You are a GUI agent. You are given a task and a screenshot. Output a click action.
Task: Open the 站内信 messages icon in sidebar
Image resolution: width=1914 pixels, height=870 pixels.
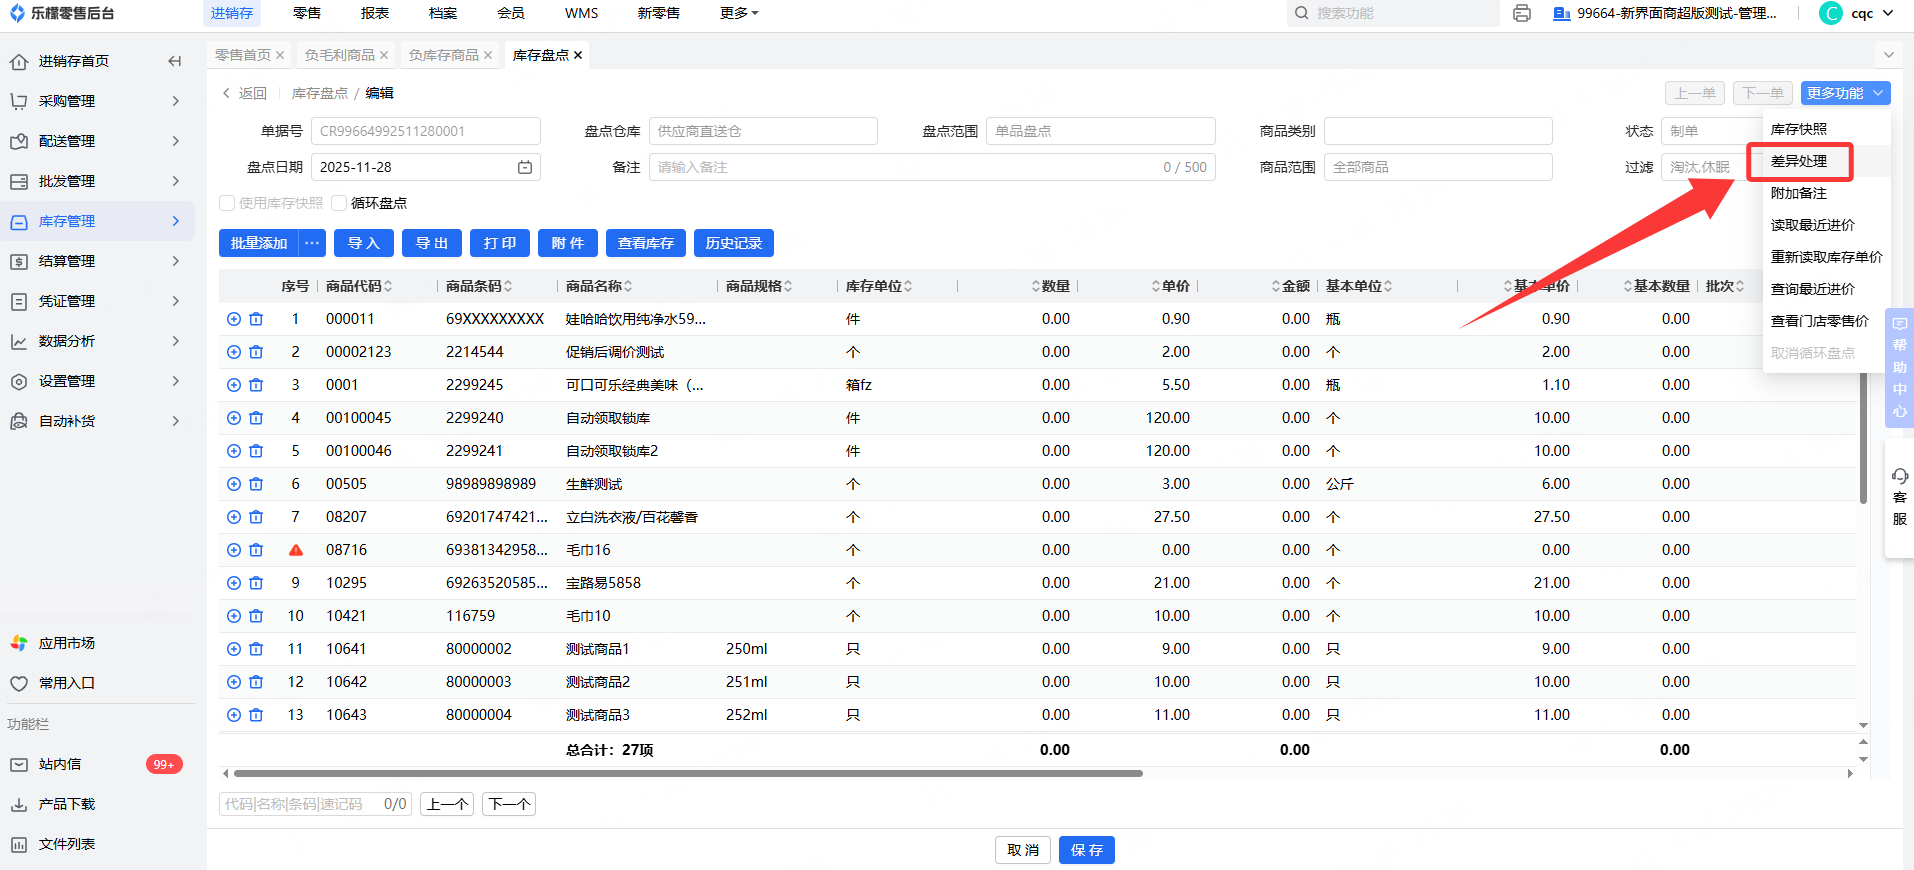pos(19,764)
